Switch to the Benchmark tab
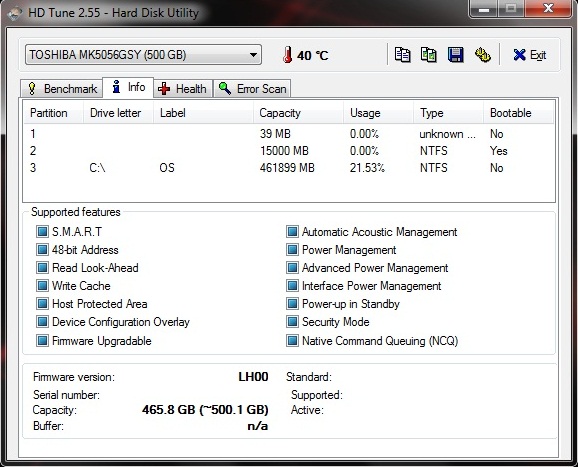Image resolution: width=578 pixels, height=467 pixels. pos(62,89)
